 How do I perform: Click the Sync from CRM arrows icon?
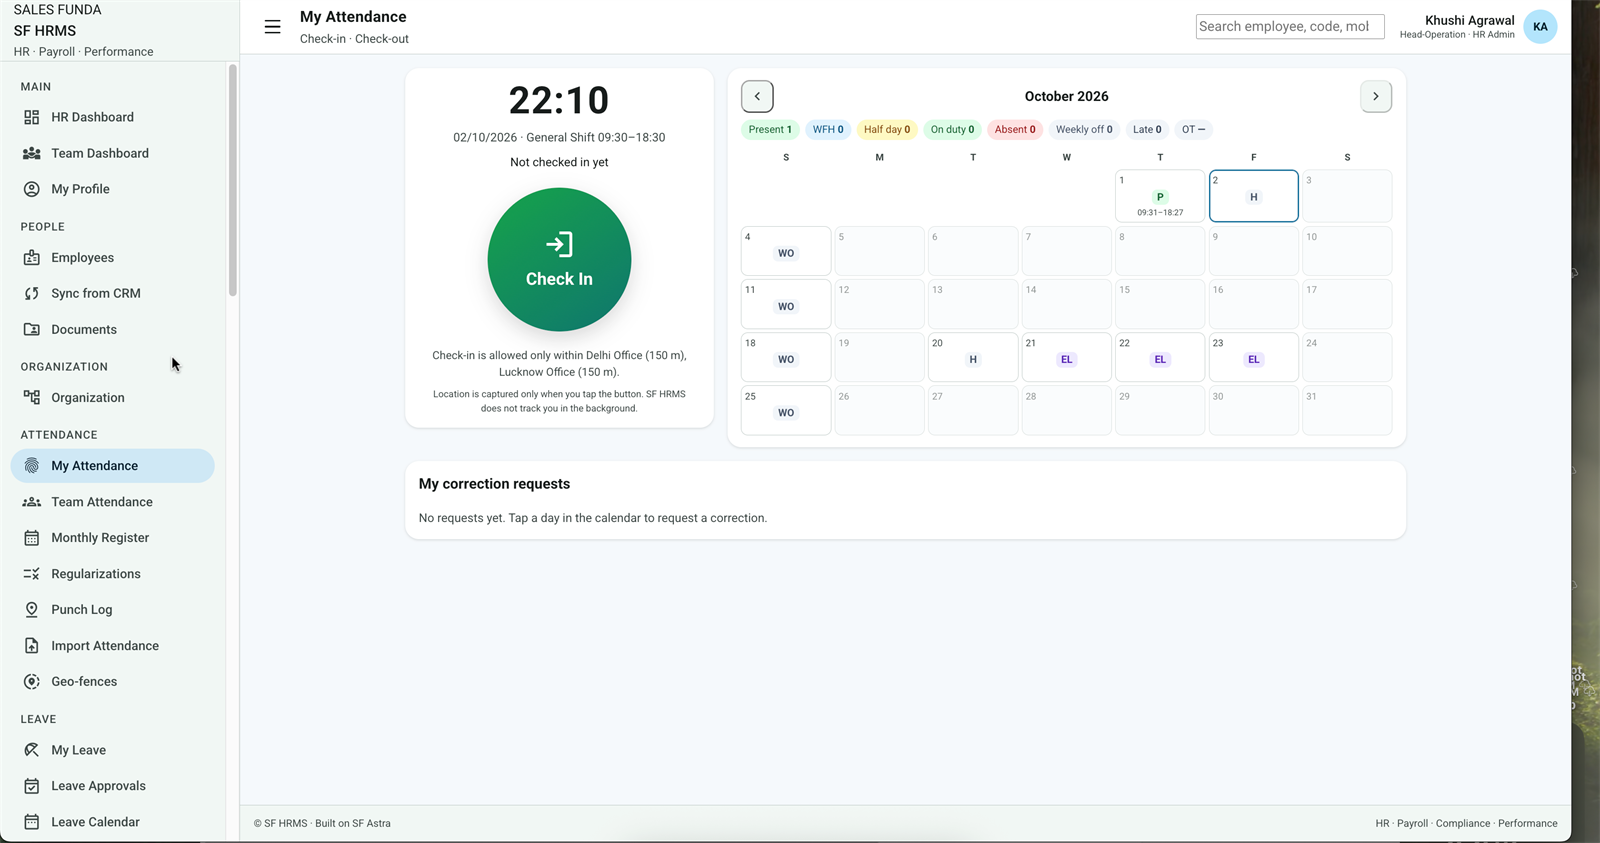[32, 294]
